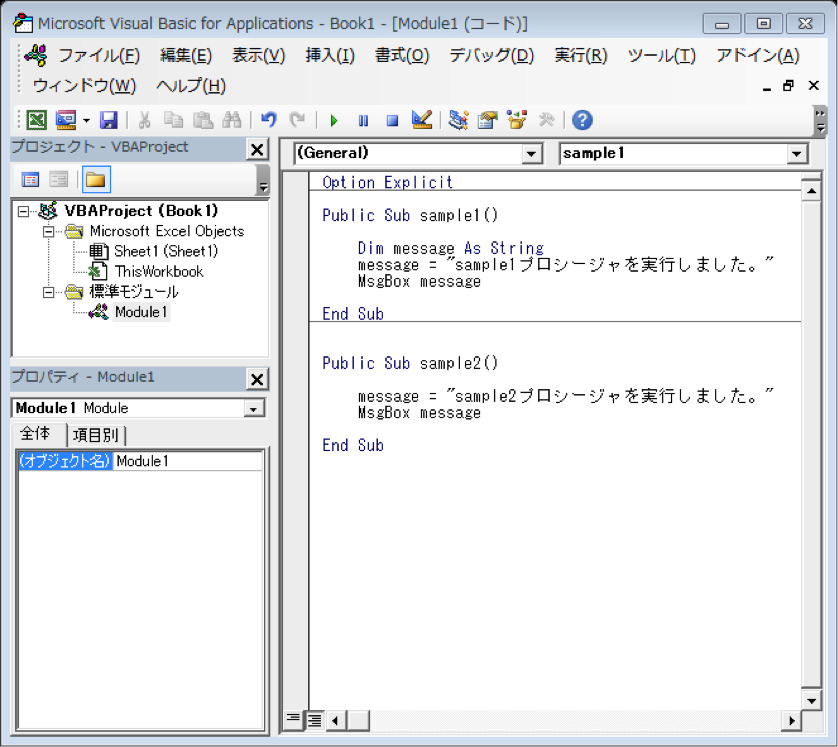Screen dimensions: 838x747
Task: Run the macro with green play icon
Action: coord(334,121)
